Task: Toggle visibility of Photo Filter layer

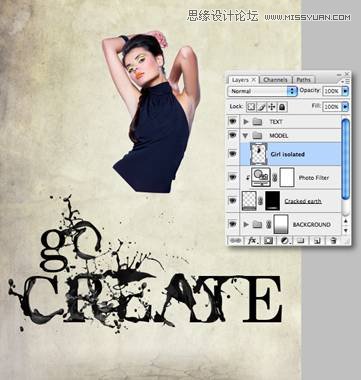Action: [232, 177]
